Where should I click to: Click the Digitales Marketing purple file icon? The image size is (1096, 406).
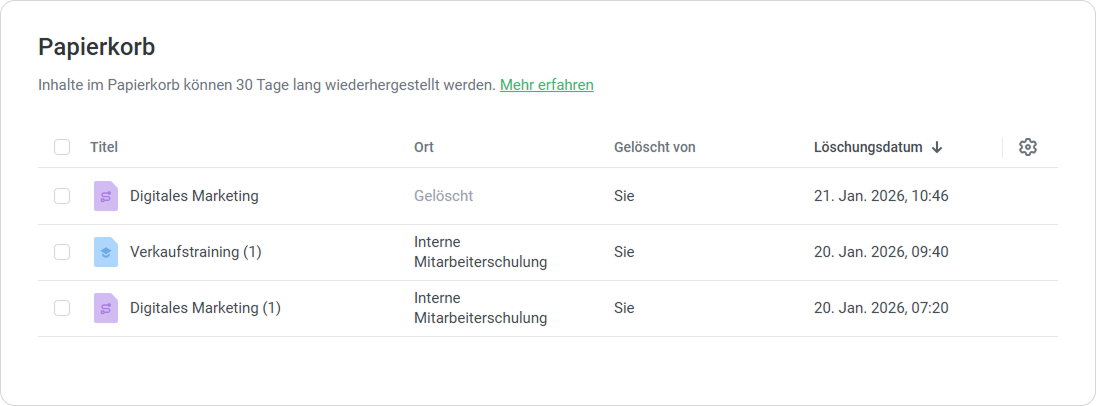[x=106, y=196]
